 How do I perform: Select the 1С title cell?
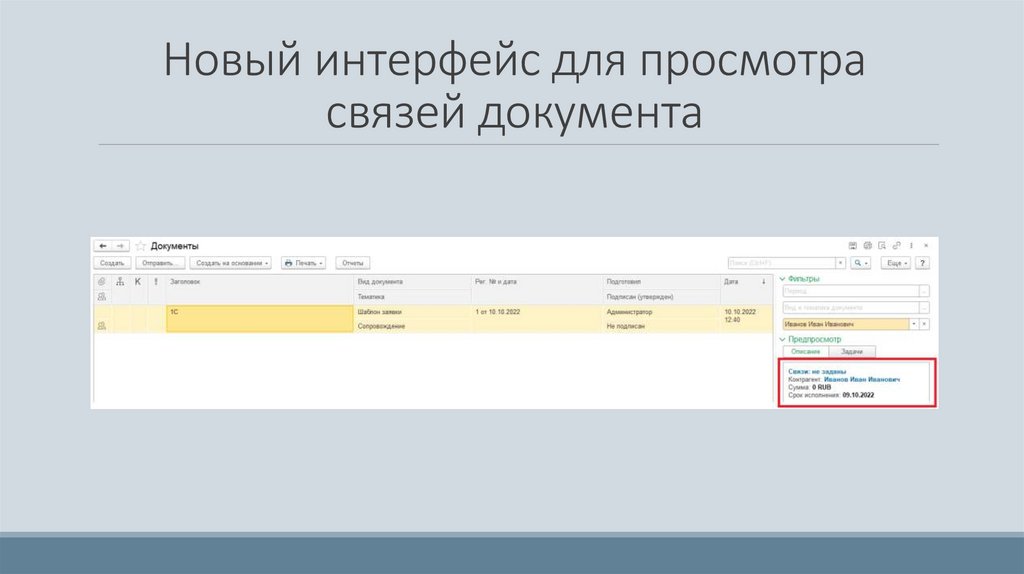(x=260, y=319)
